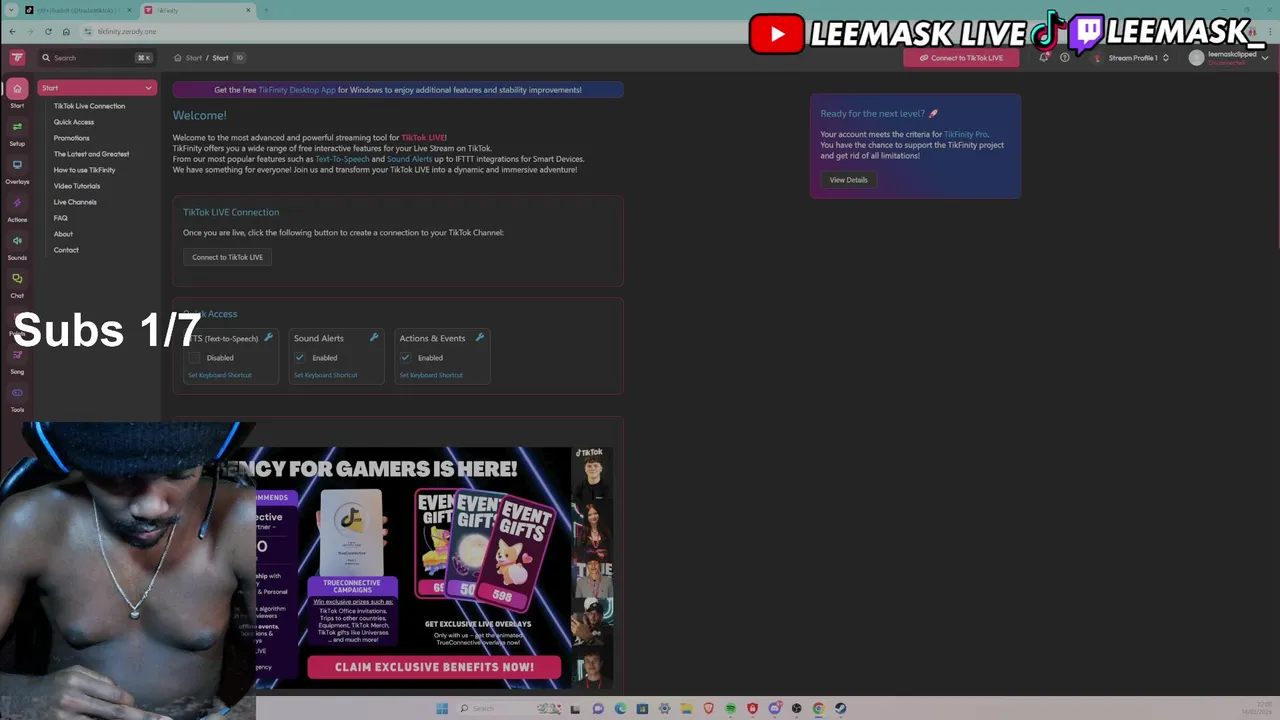Click the home icon in the breadcrumb
This screenshot has height=720, width=1280.
coord(178,58)
